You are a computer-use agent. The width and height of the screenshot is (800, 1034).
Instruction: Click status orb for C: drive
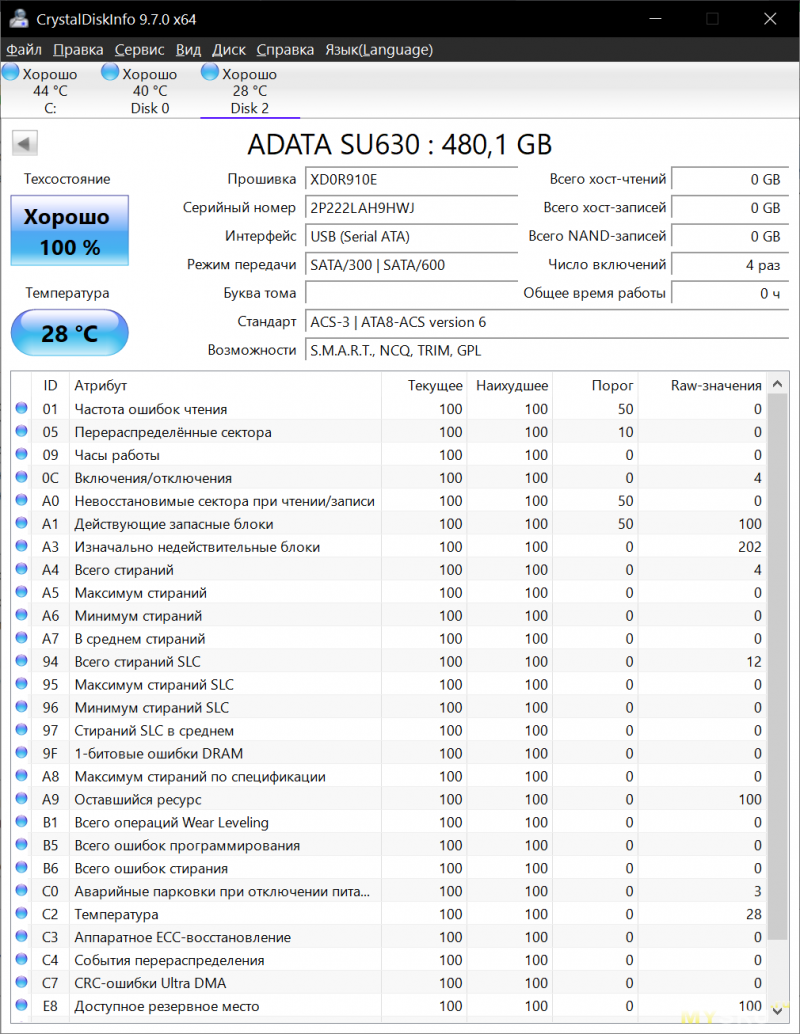click(x=11, y=73)
